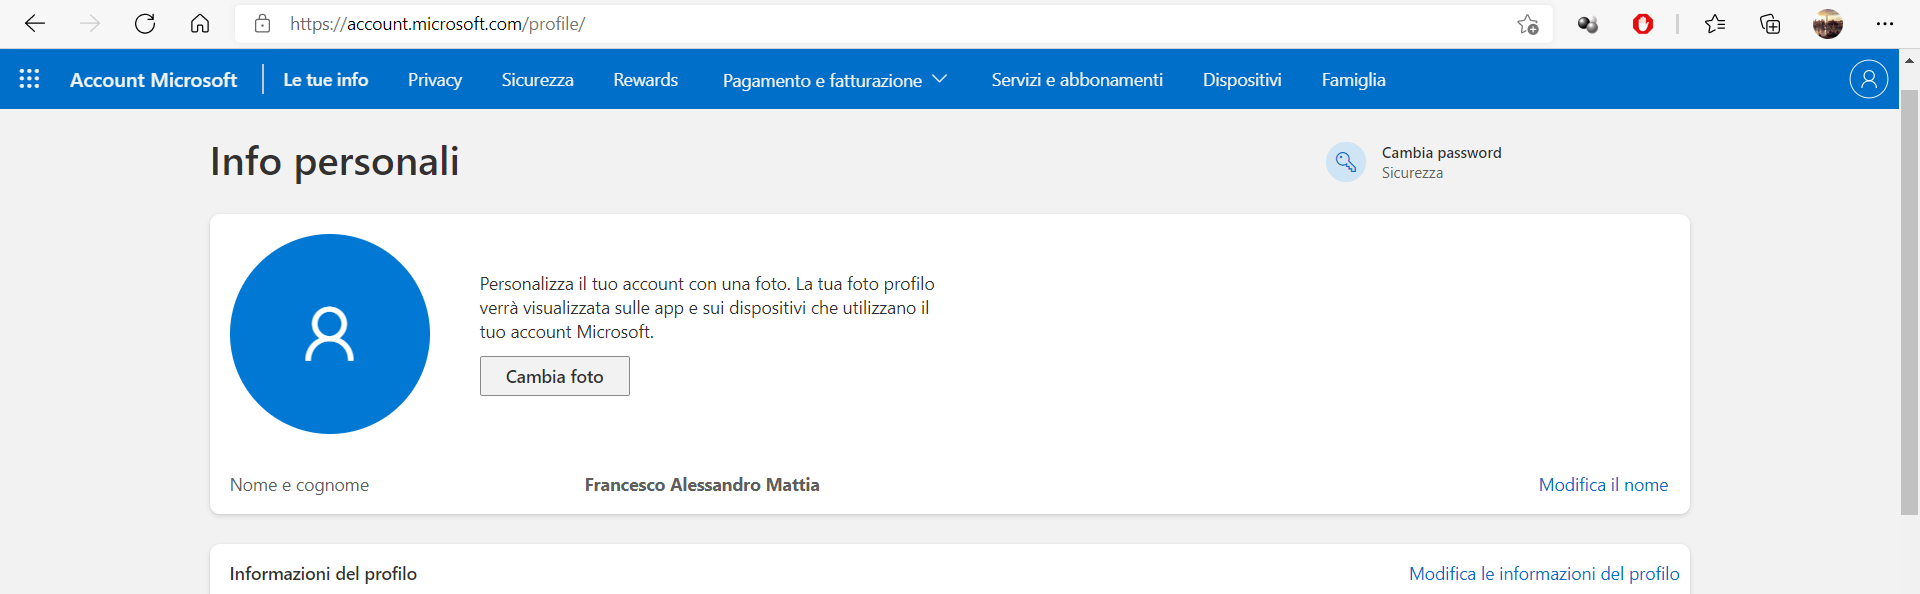
Task: Expand Pagamento e fatturazione dropdown
Action: pyautogui.click(x=834, y=80)
